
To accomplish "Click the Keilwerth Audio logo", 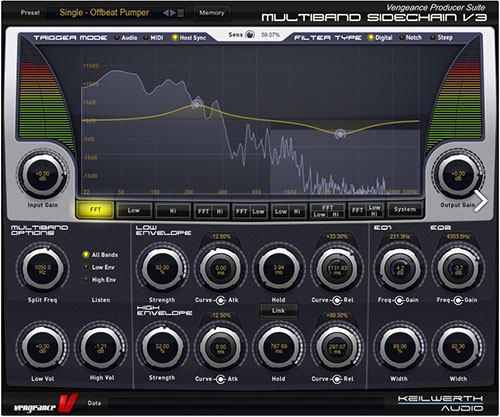I will (x=441, y=403).
